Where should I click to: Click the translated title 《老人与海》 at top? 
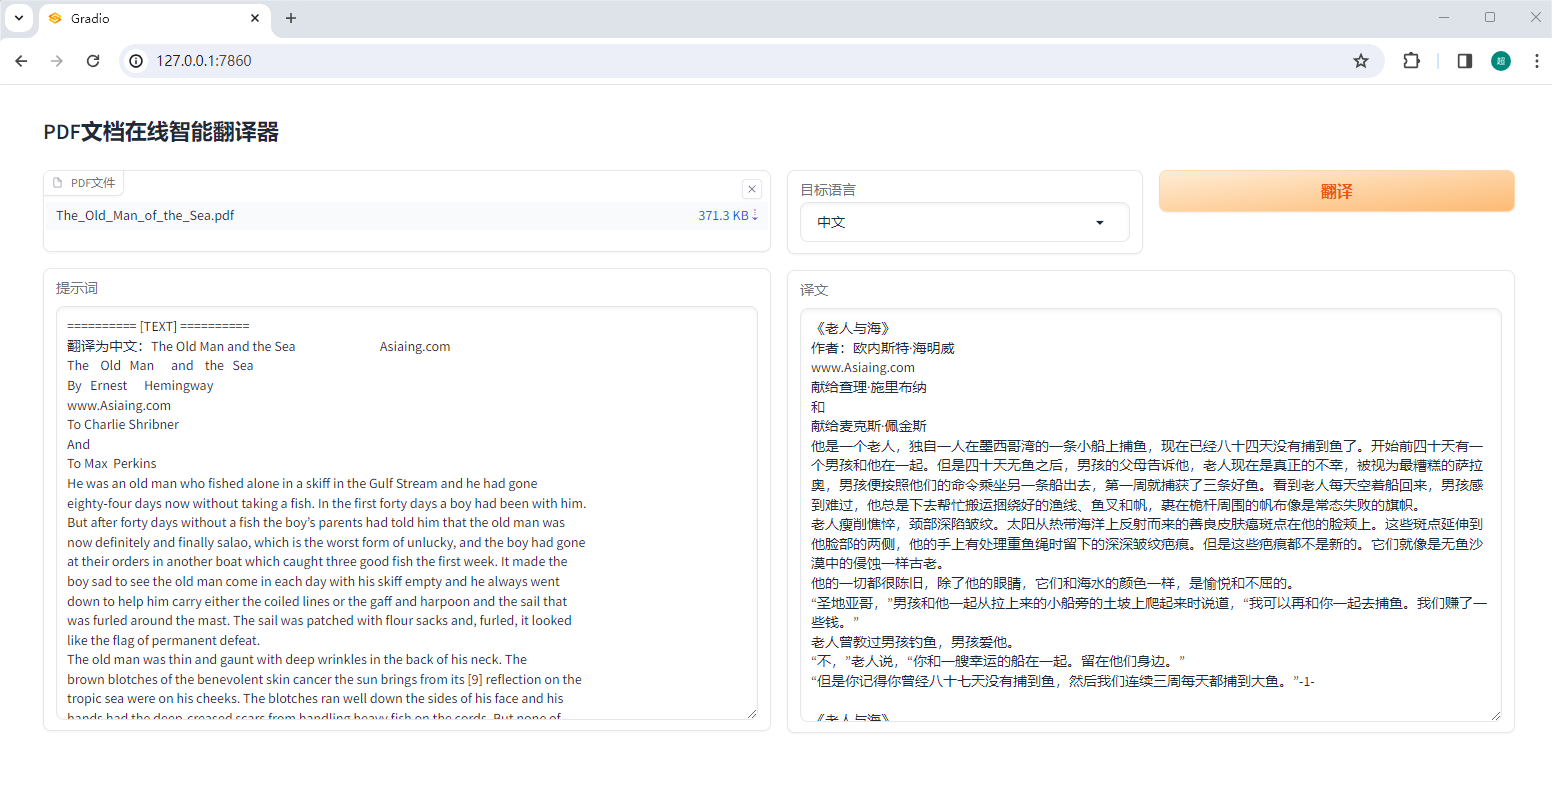point(850,328)
